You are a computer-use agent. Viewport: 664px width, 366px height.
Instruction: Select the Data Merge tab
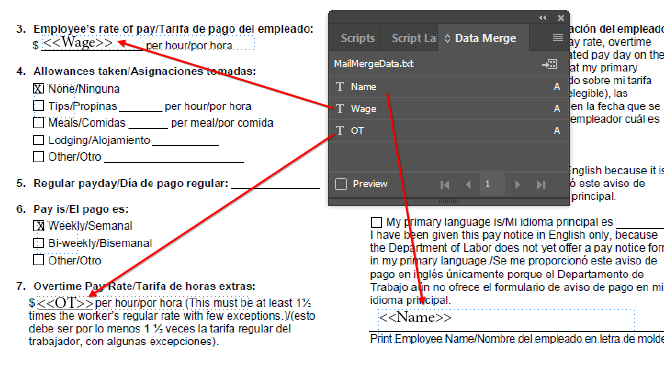(x=485, y=38)
